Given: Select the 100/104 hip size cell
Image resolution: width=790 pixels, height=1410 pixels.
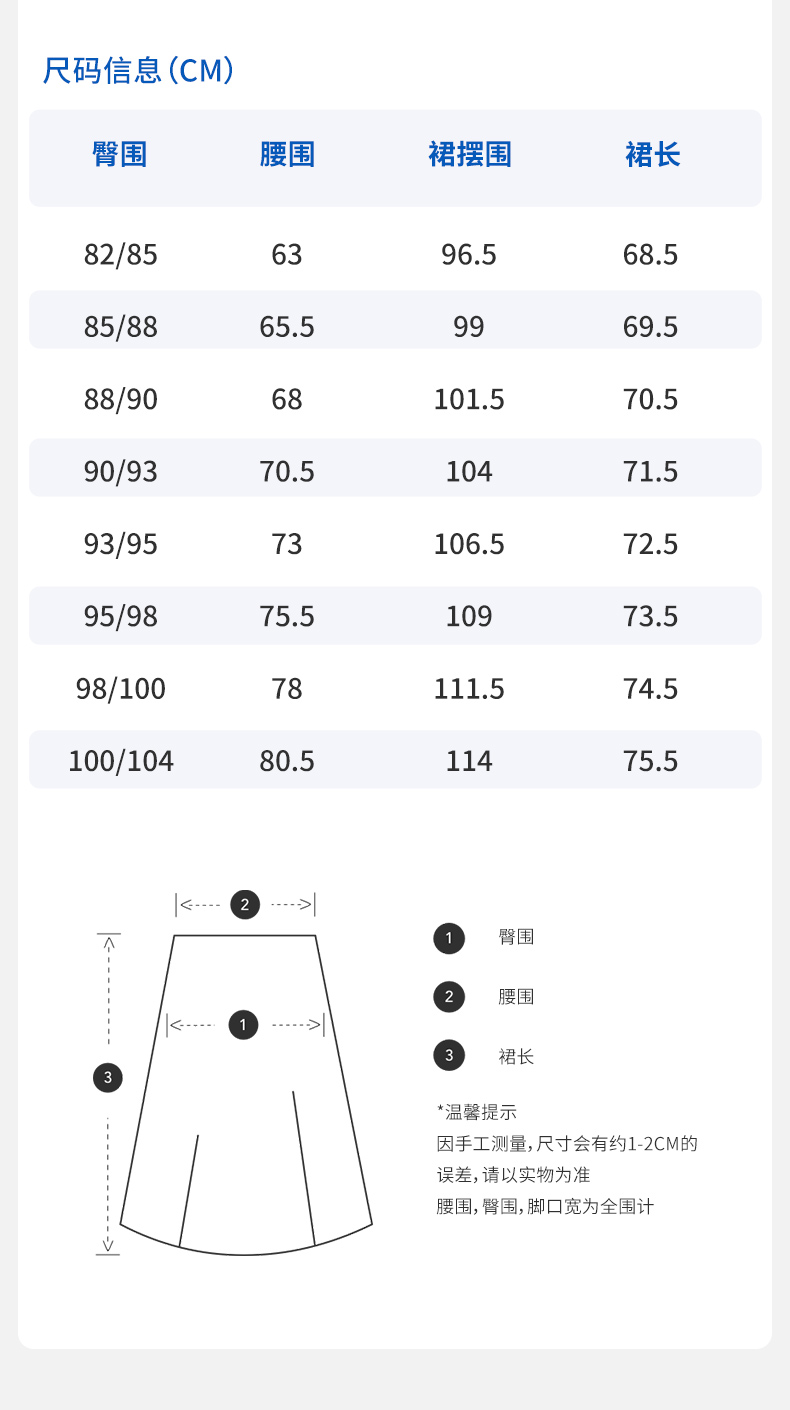Looking at the screenshot, I should tap(121, 761).
